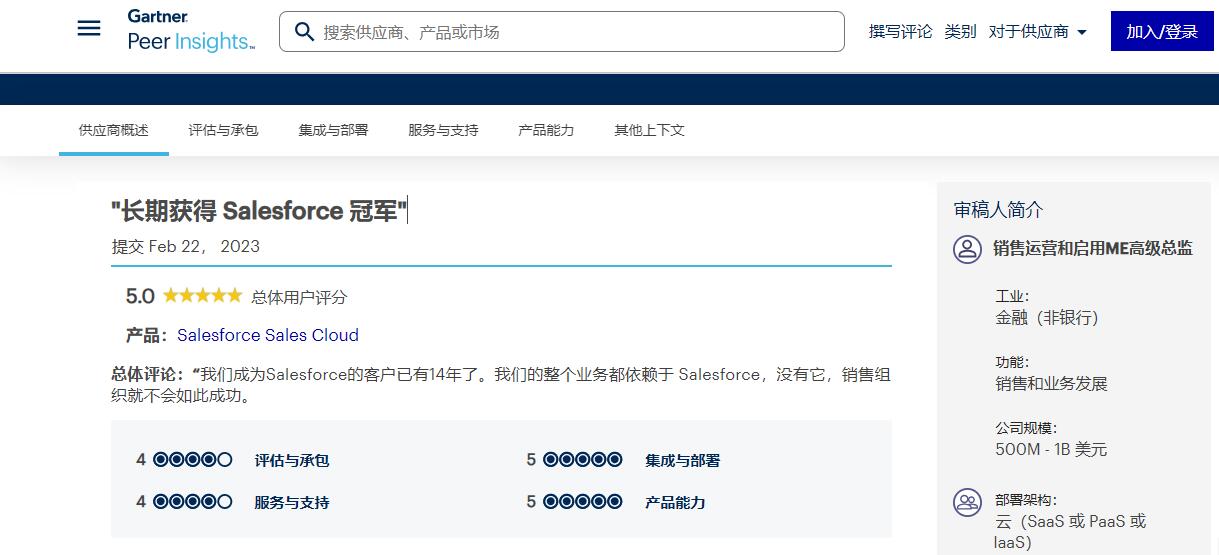Click the 5.0 overall star rating
The image size is (1219, 555).
[x=203, y=295]
